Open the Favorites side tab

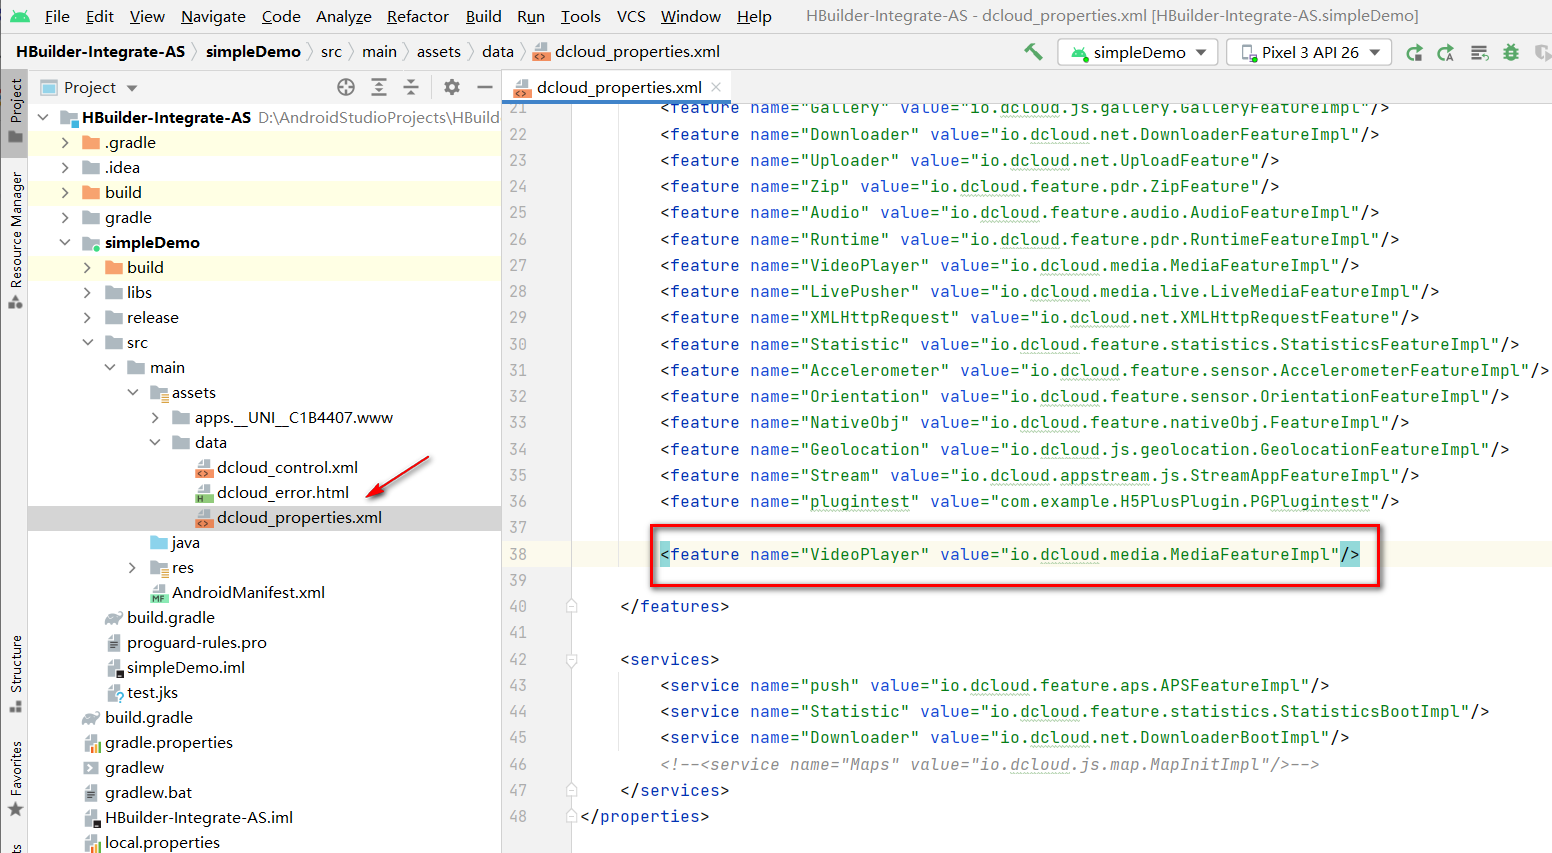[x=15, y=778]
